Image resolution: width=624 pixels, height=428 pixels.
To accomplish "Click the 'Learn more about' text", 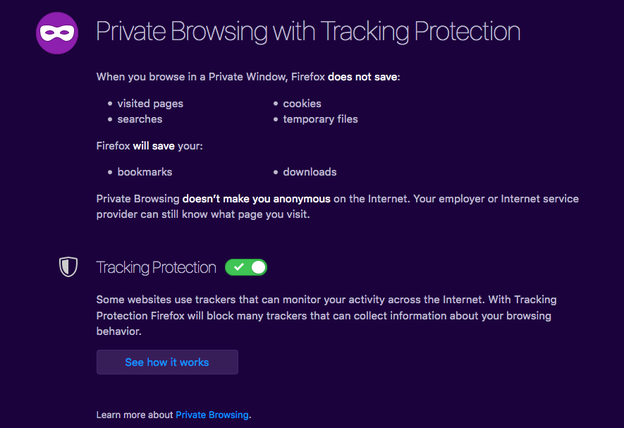I will point(135,415).
